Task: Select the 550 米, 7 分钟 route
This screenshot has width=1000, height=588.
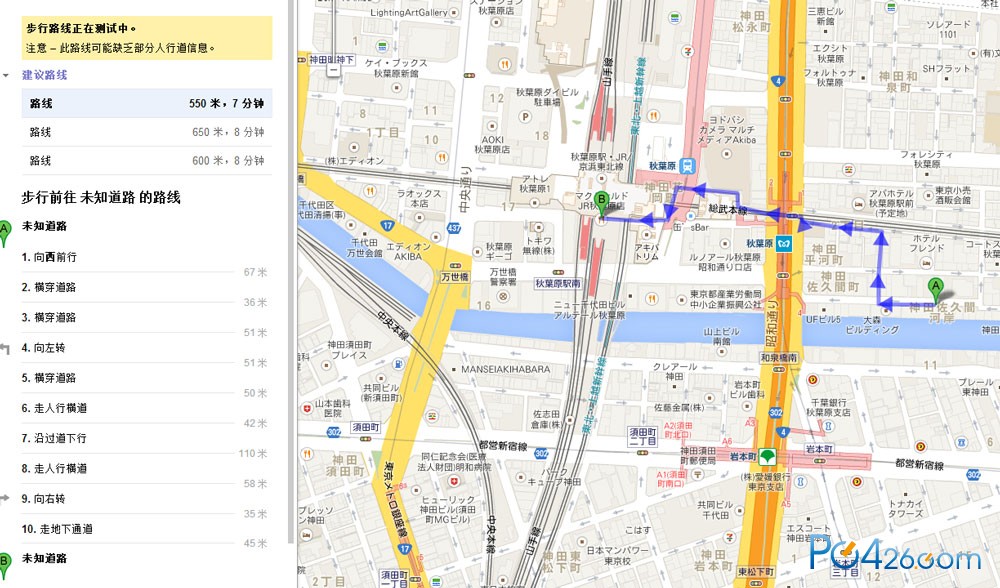Action: pyautogui.click(x=147, y=103)
